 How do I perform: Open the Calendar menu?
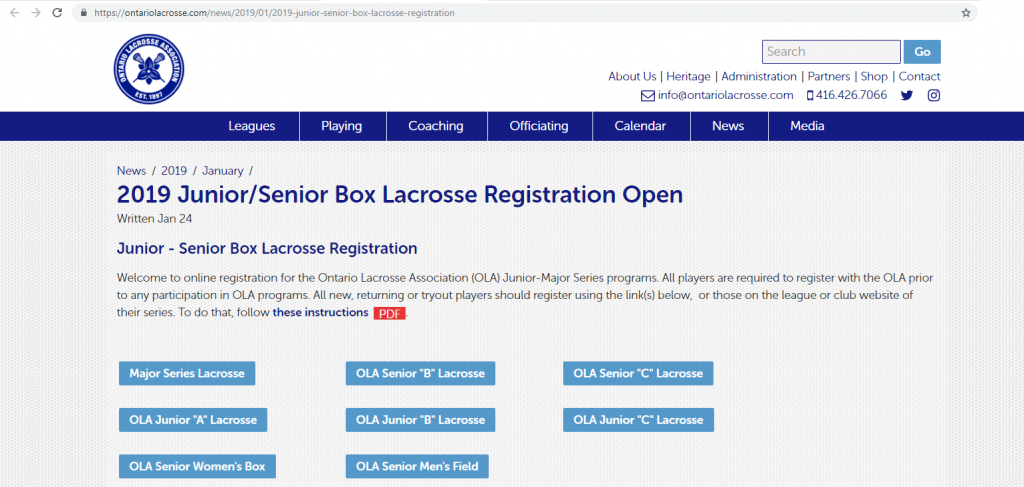pos(640,126)
